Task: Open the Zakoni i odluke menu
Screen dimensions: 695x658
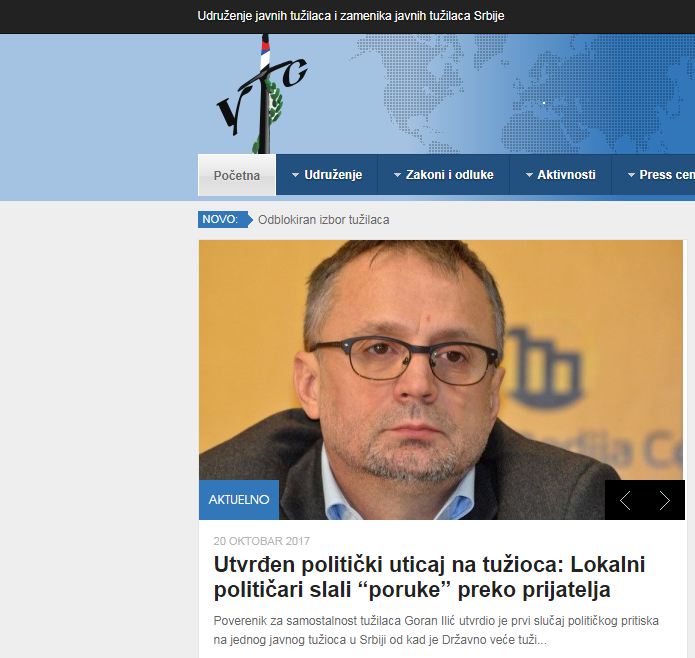Action: click(444, 175)
